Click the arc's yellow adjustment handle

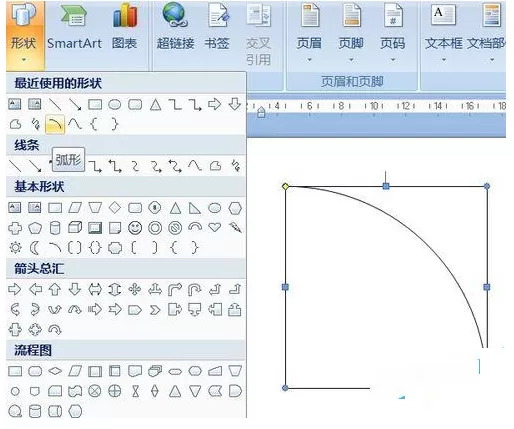[285, 186]
